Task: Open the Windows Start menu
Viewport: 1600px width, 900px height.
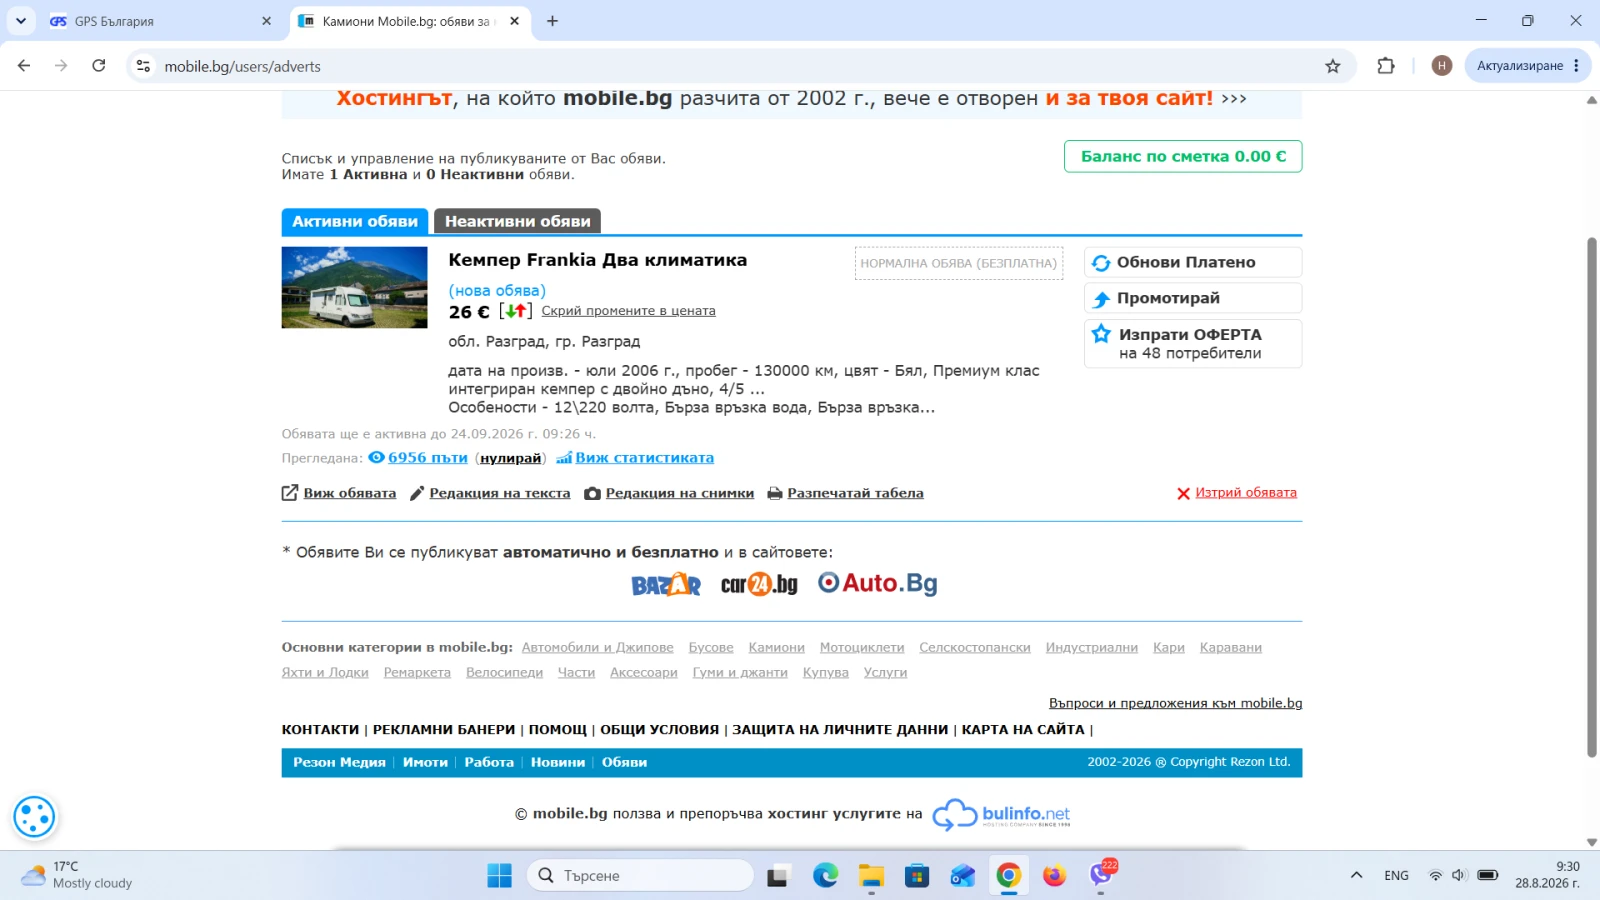Action: click(x=499, y=876)
